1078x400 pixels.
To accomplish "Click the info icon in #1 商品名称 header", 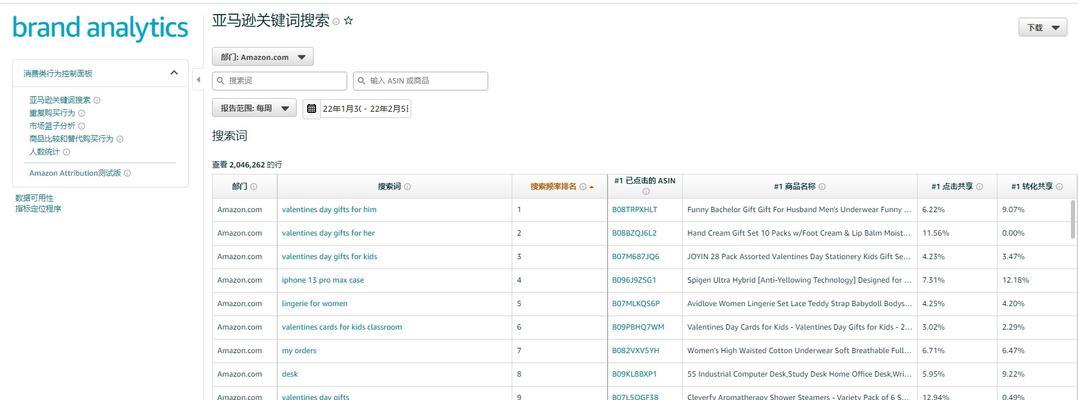I will pos(822,187).
